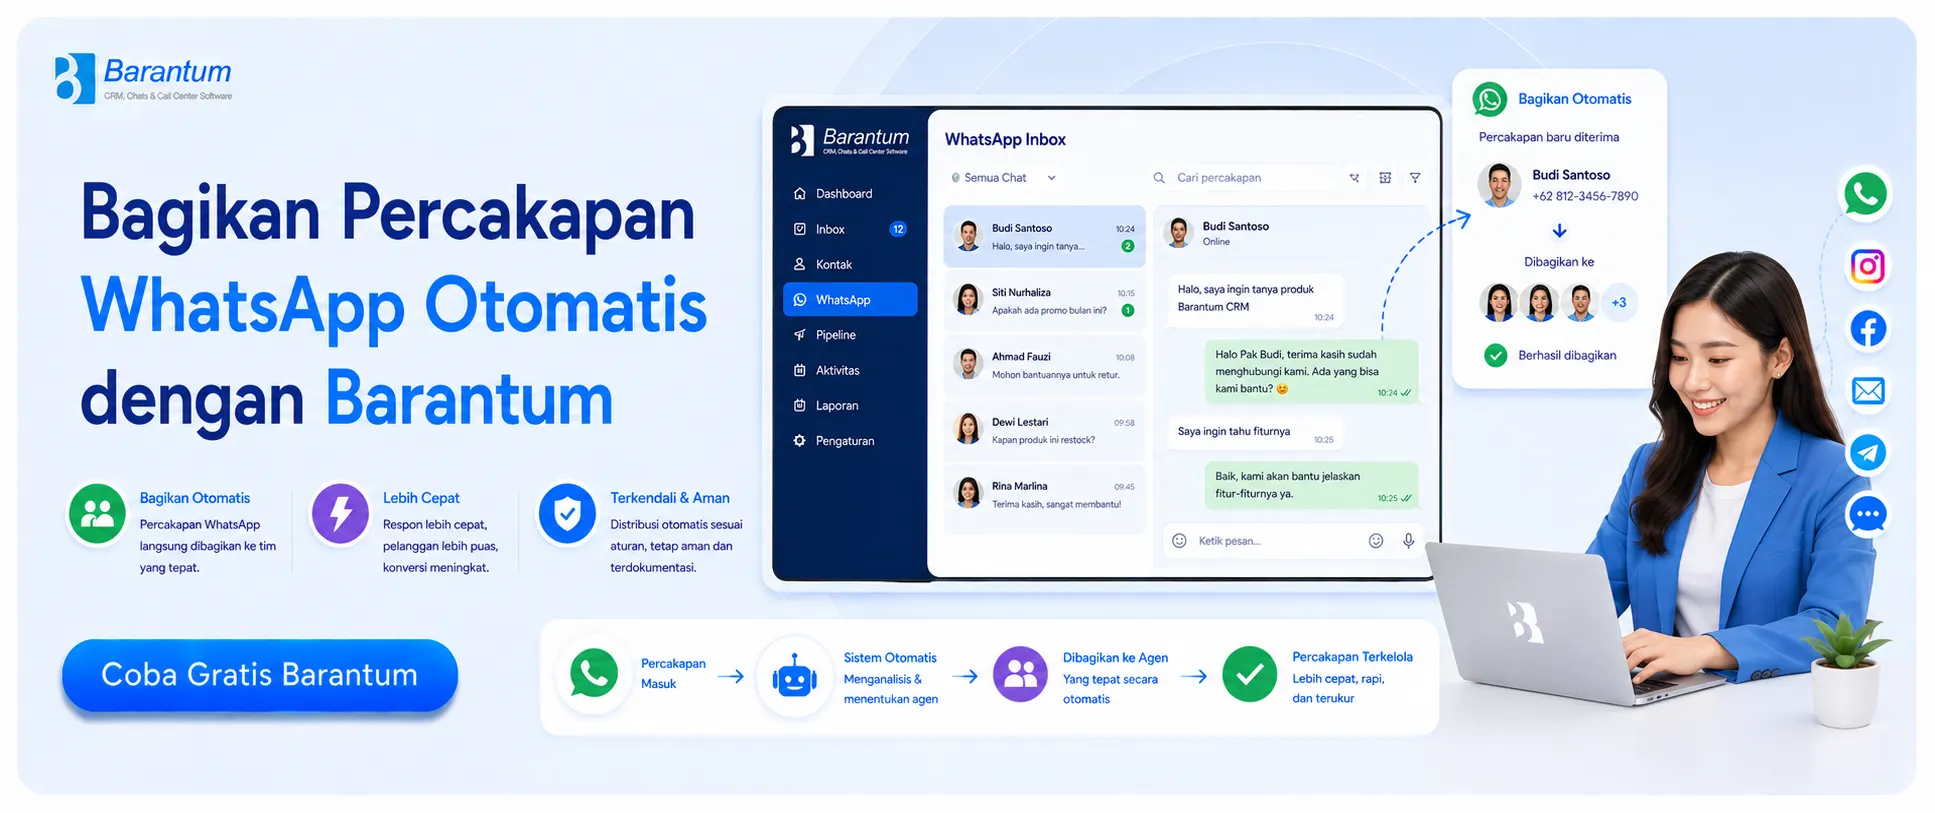Open Budi Santoso chat in list
Image resolution: width=1935 pixels, height=813 pixels.
1044,237
